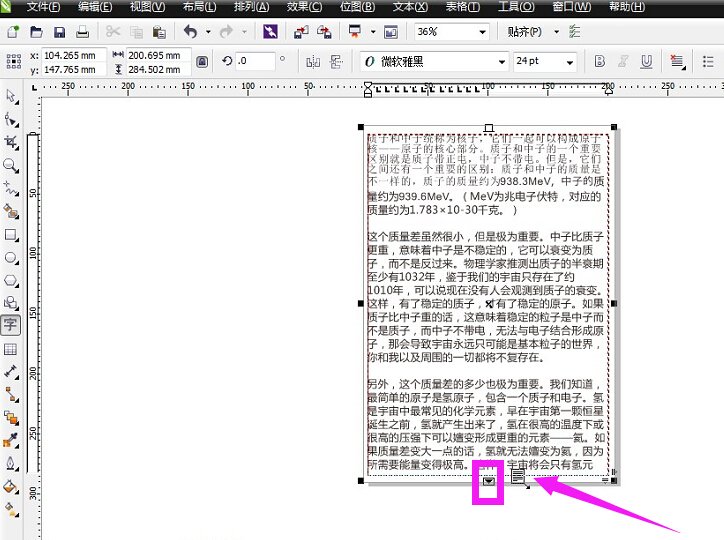This screenshot has width=724, height=540.
Task: Mirror the object horizontally
Action: pos(313,62)
